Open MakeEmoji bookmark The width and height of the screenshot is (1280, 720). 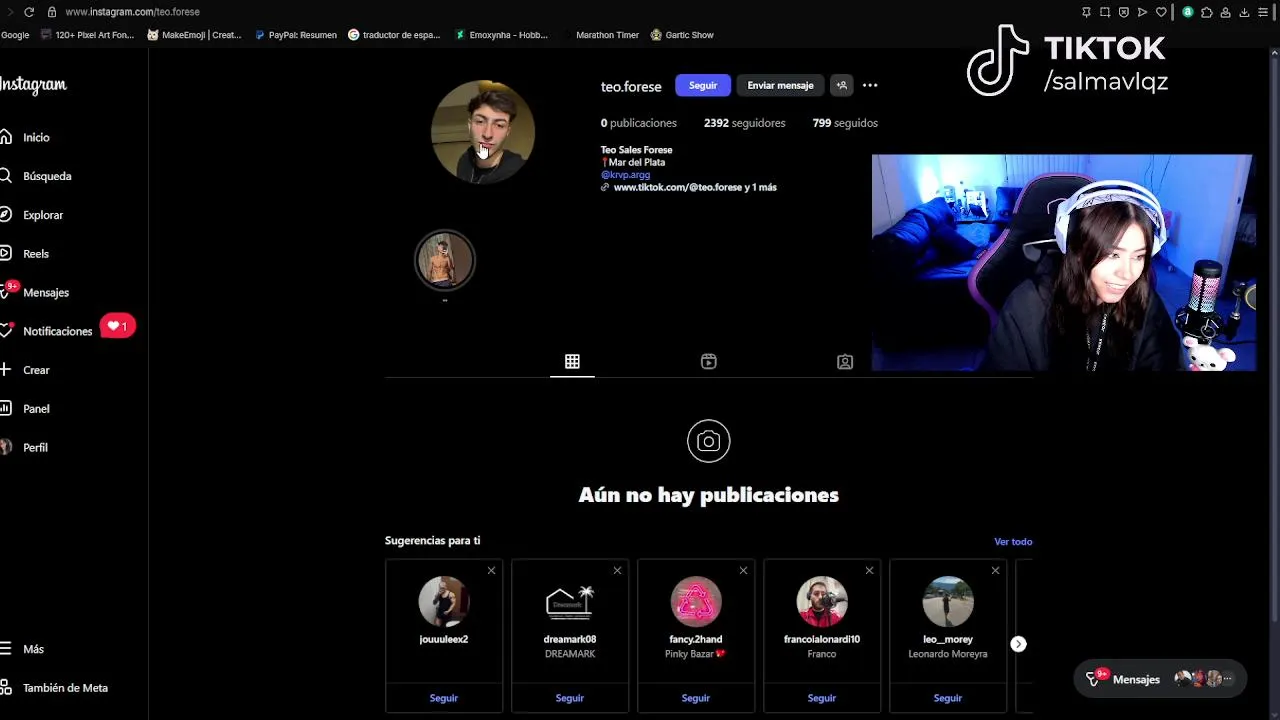194,35
